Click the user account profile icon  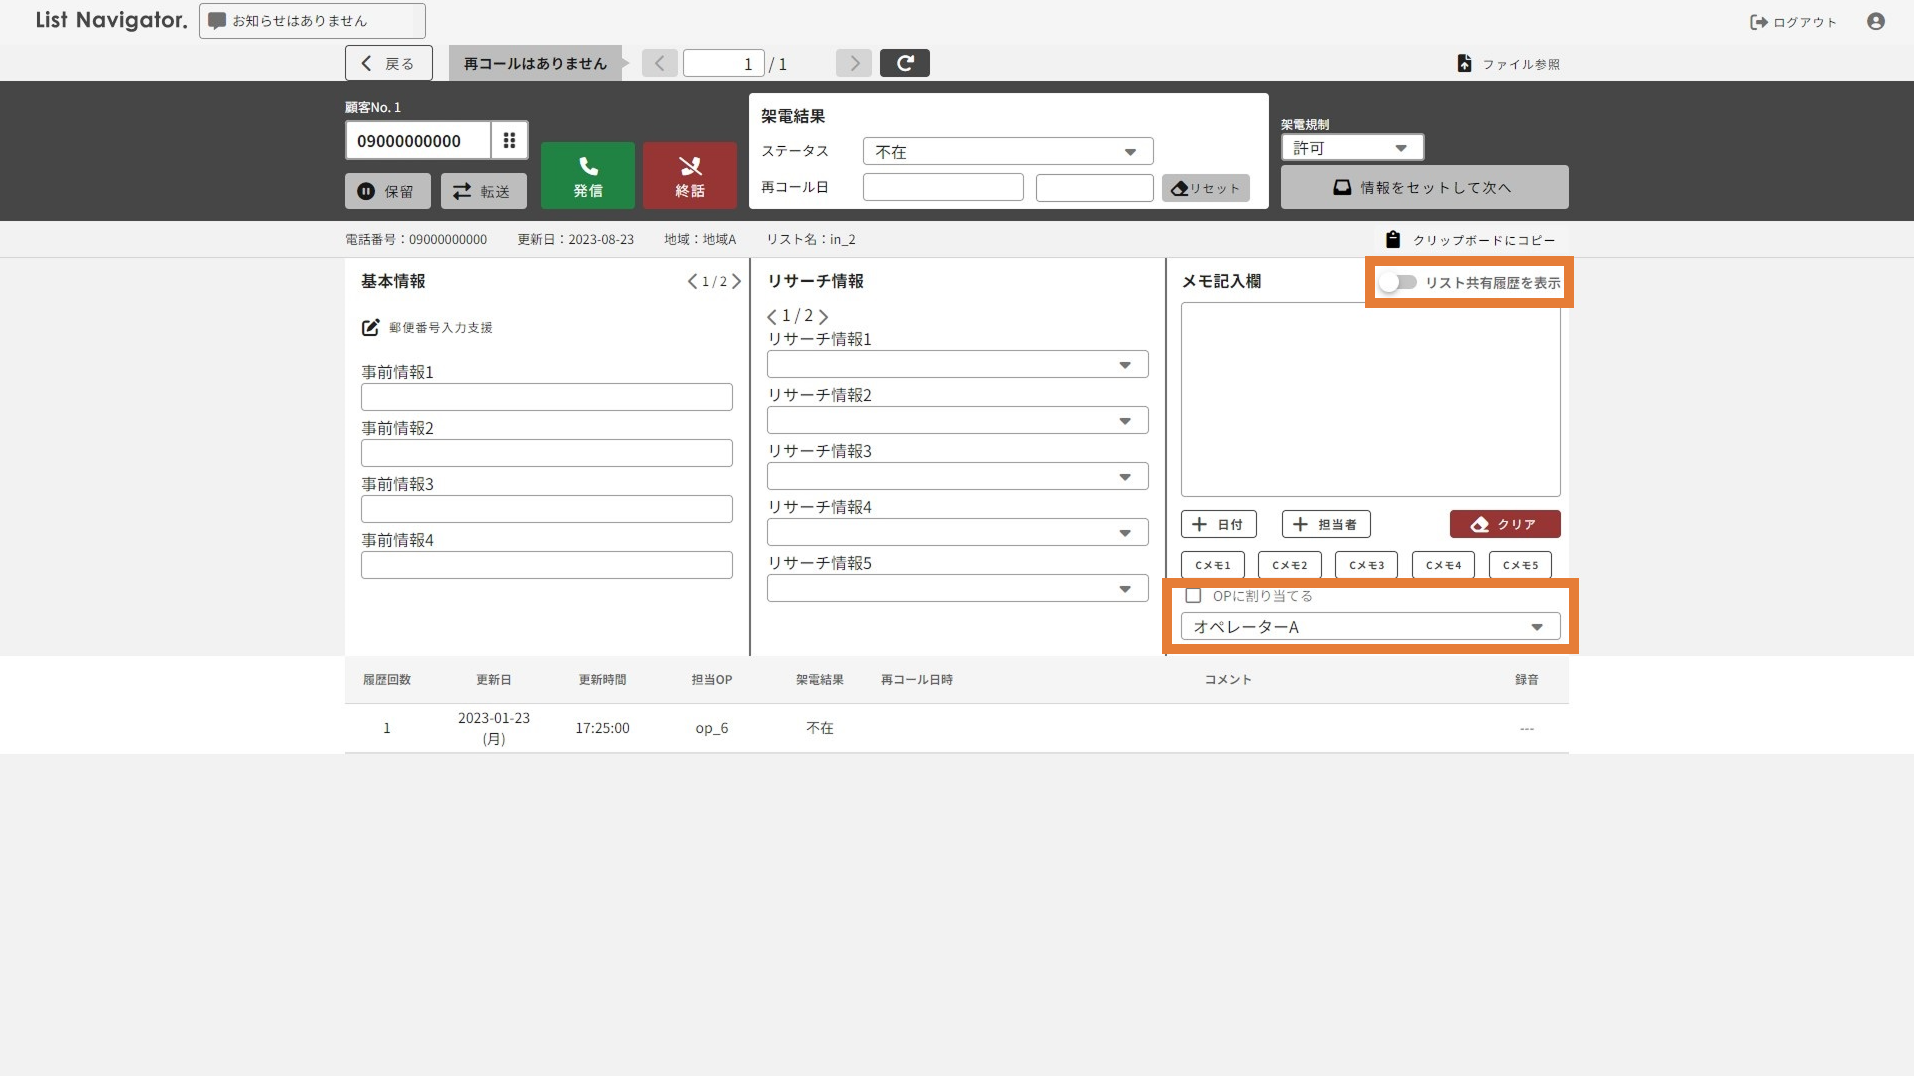point(1875,21)
